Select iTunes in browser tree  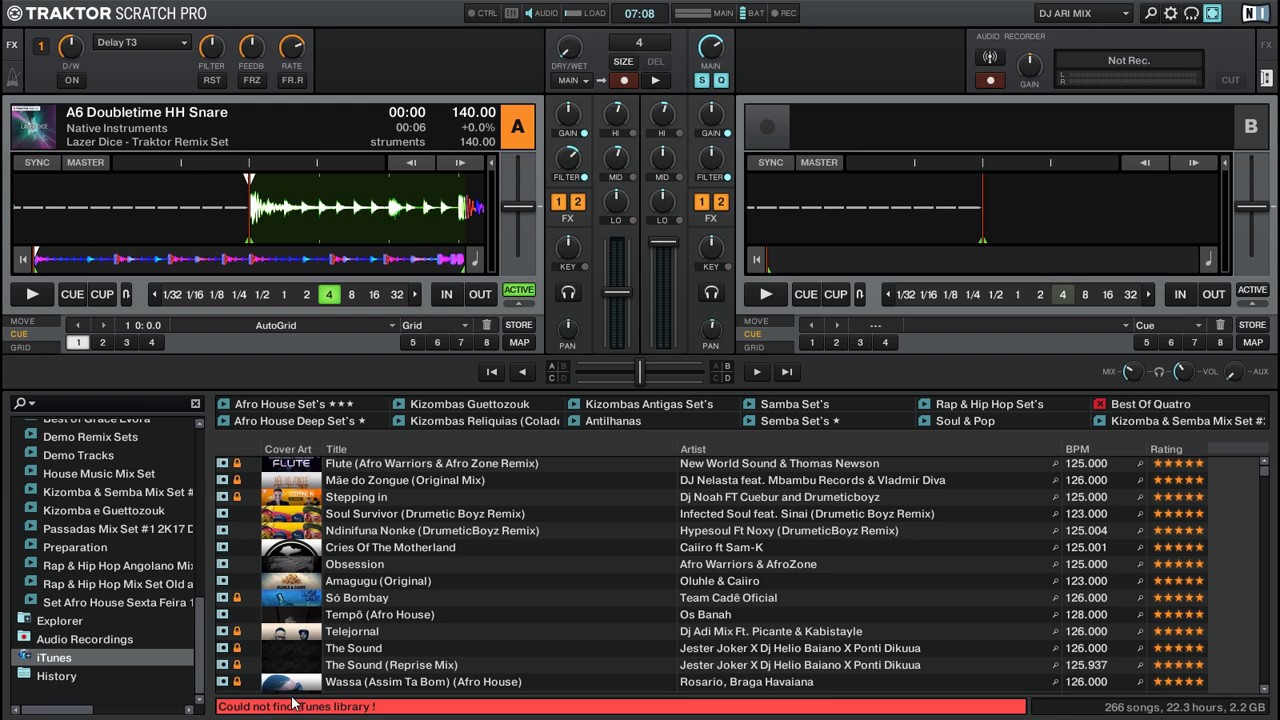click(x=54, y=657)
